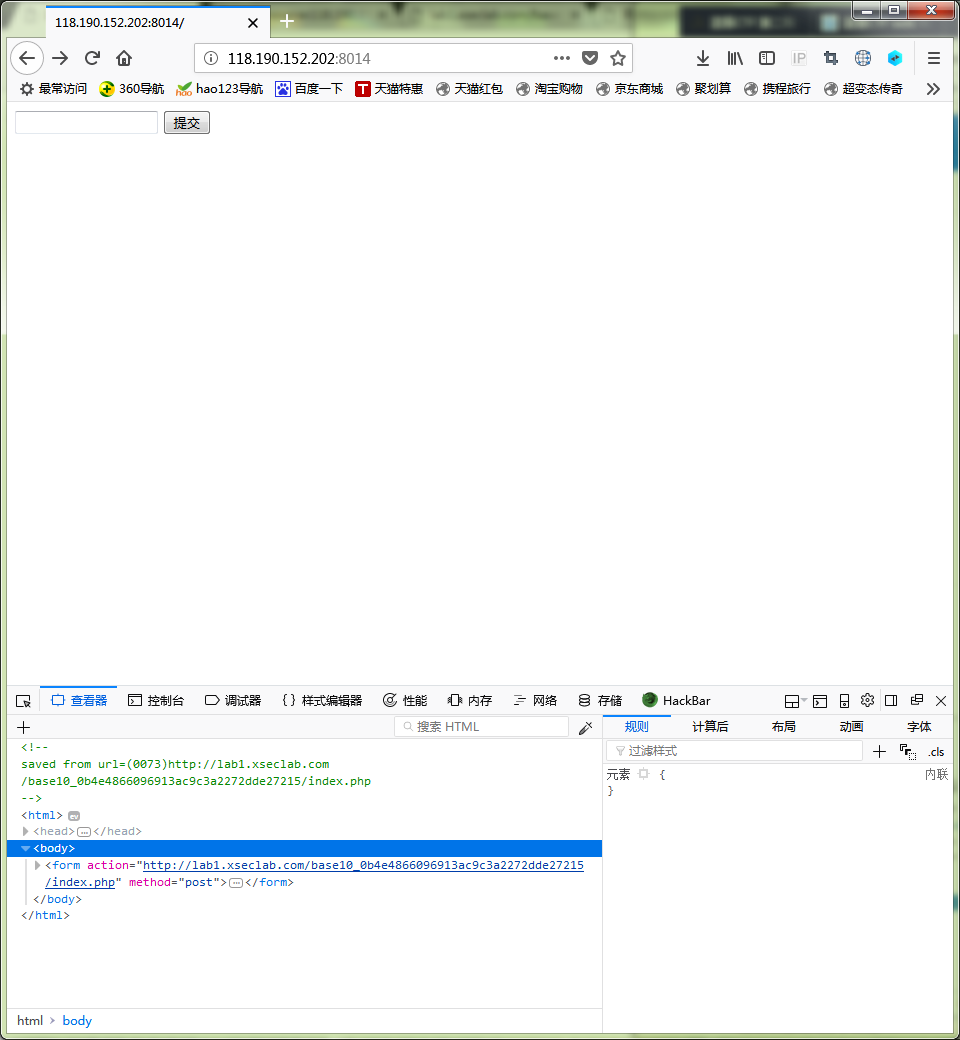Image resolution: width=960 pixels, height=1040 pixels.
Task: Open the Firefox downloads arrow icon
Action: pos(703,58)
